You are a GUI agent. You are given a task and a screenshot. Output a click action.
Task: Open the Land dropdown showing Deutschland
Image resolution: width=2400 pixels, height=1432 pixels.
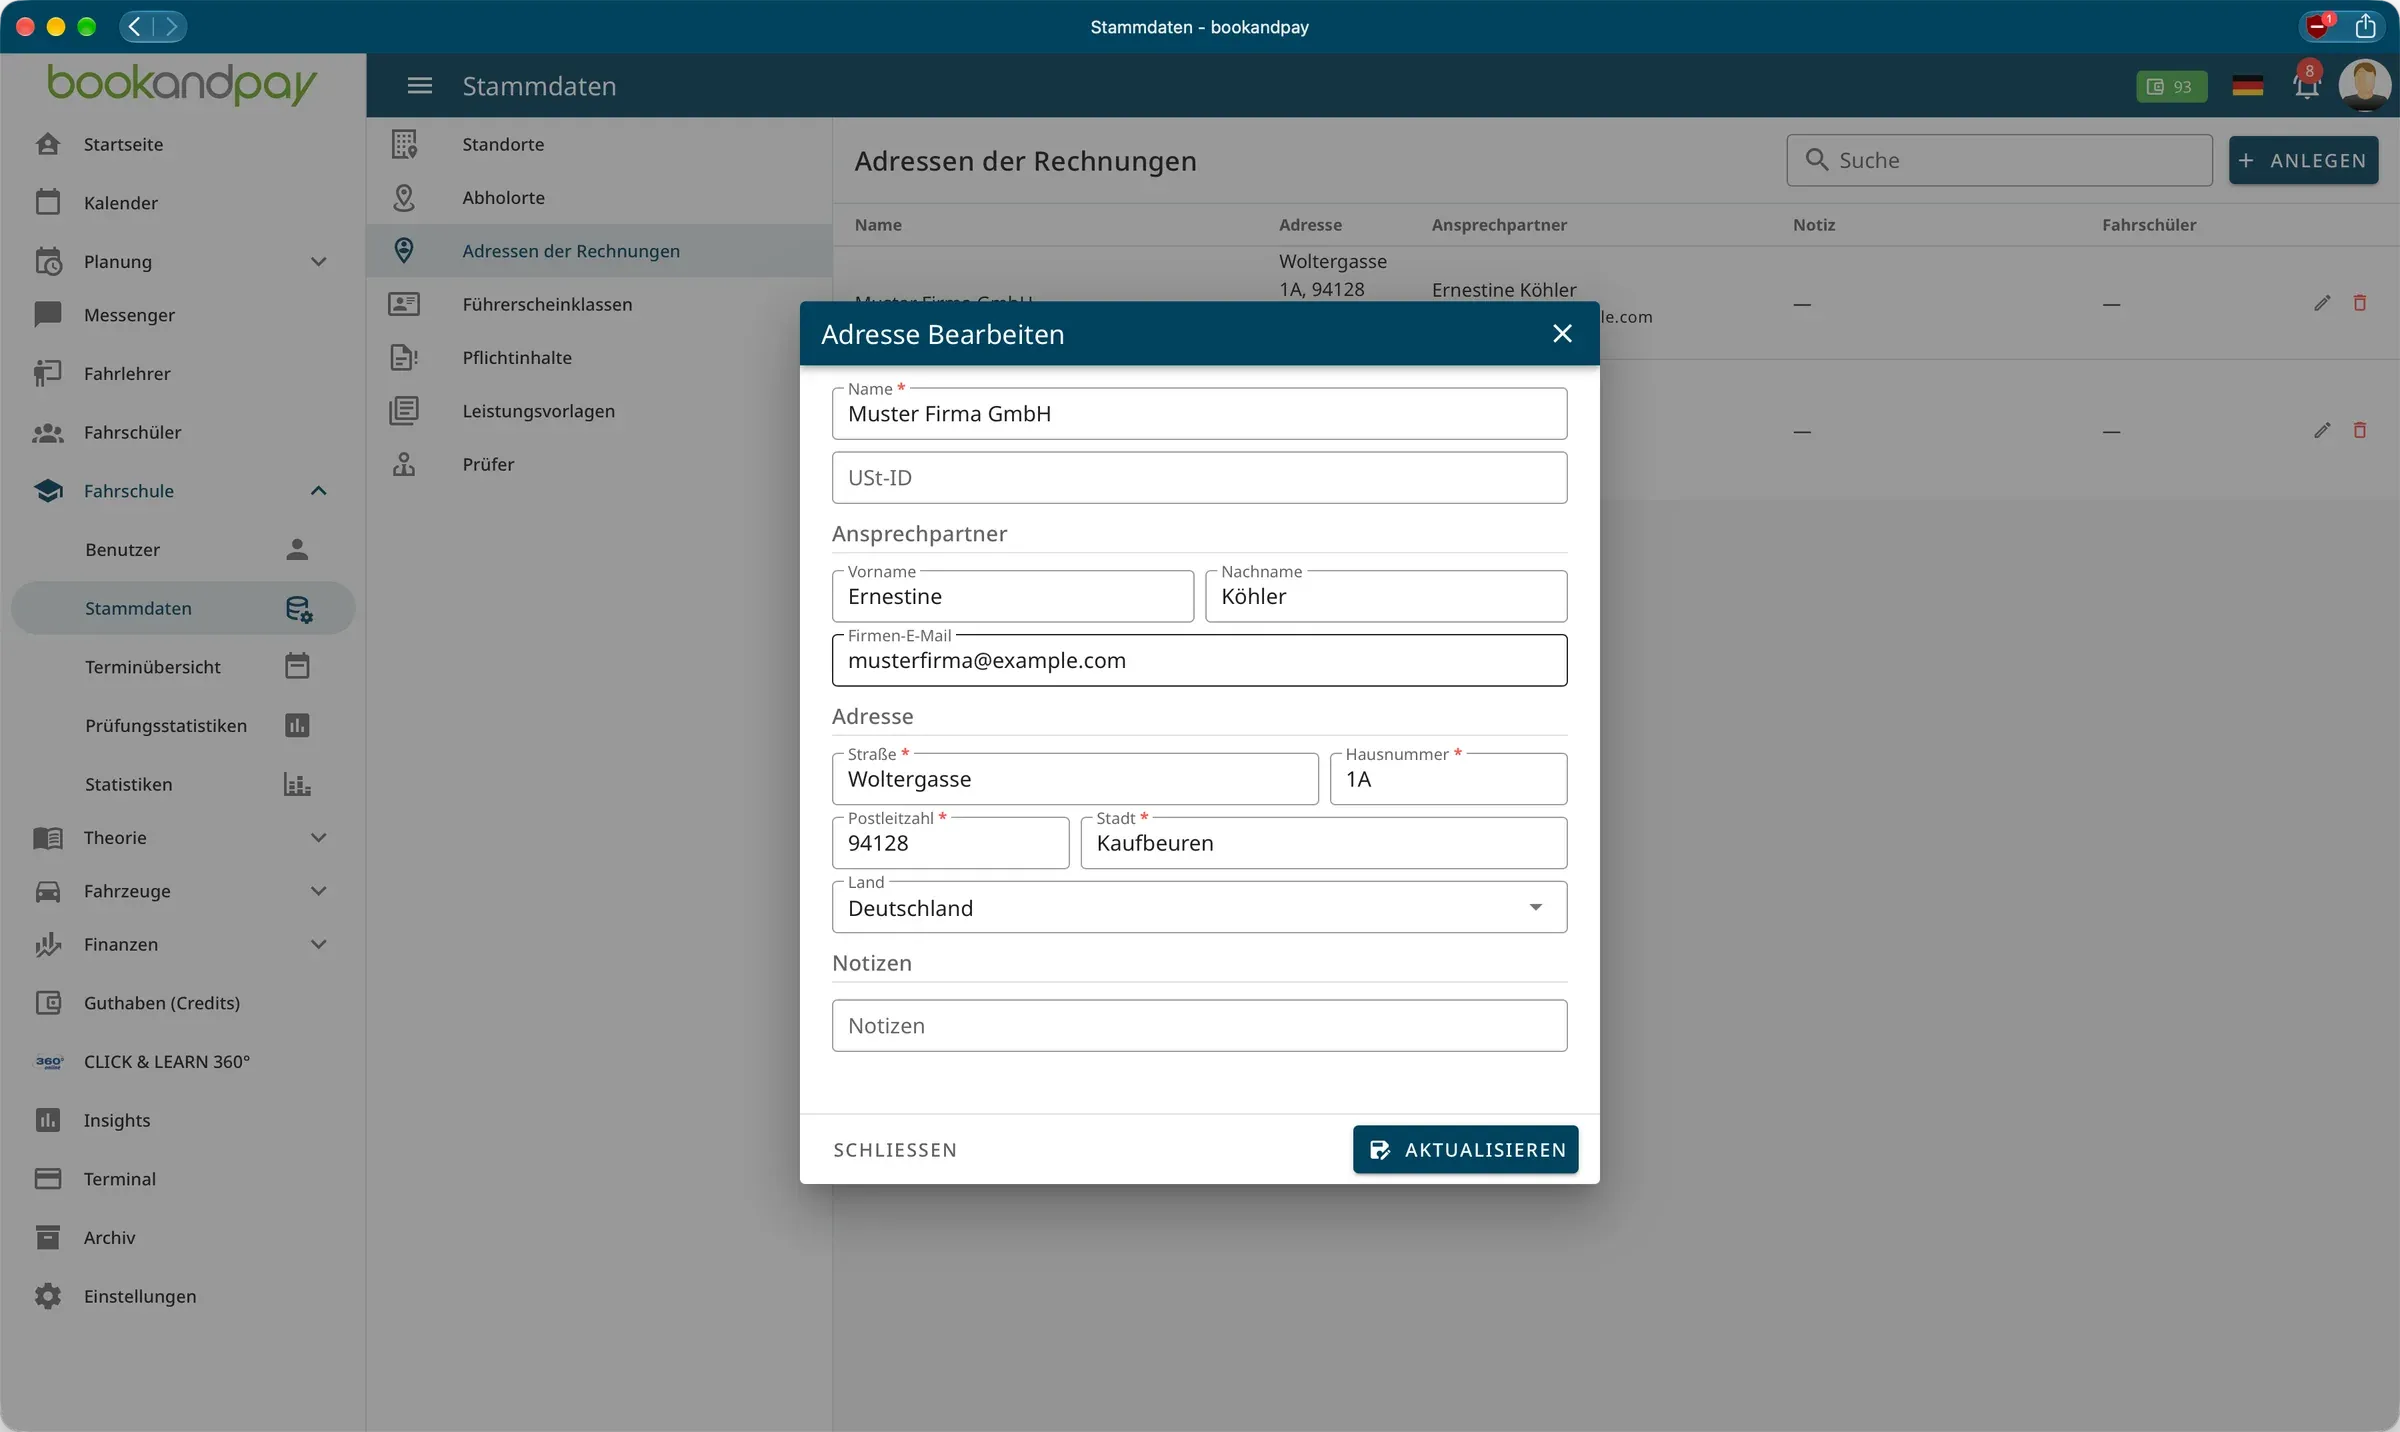click(1199, 907)
